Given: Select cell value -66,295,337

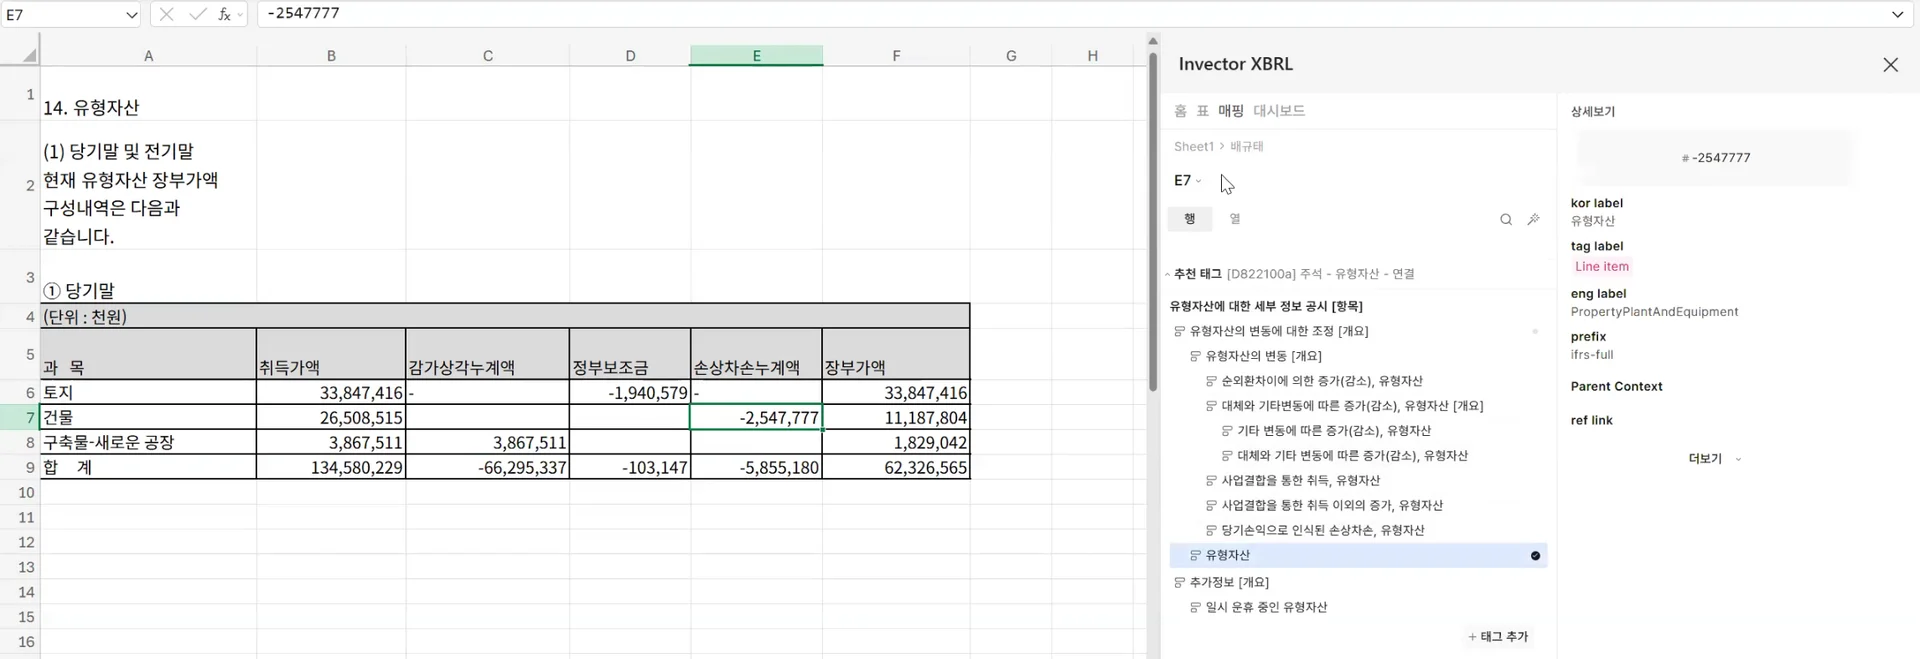Looking at the screenshot, I should (x=488, y=467).
